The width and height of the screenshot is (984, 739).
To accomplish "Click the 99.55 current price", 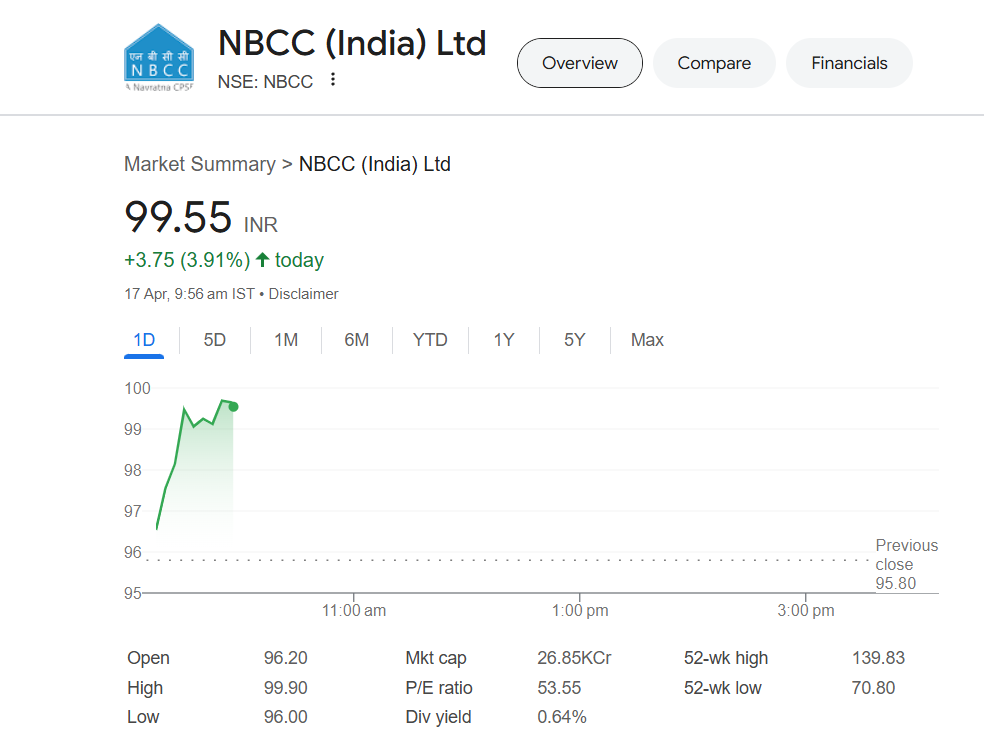I will [x=178, y=216].
